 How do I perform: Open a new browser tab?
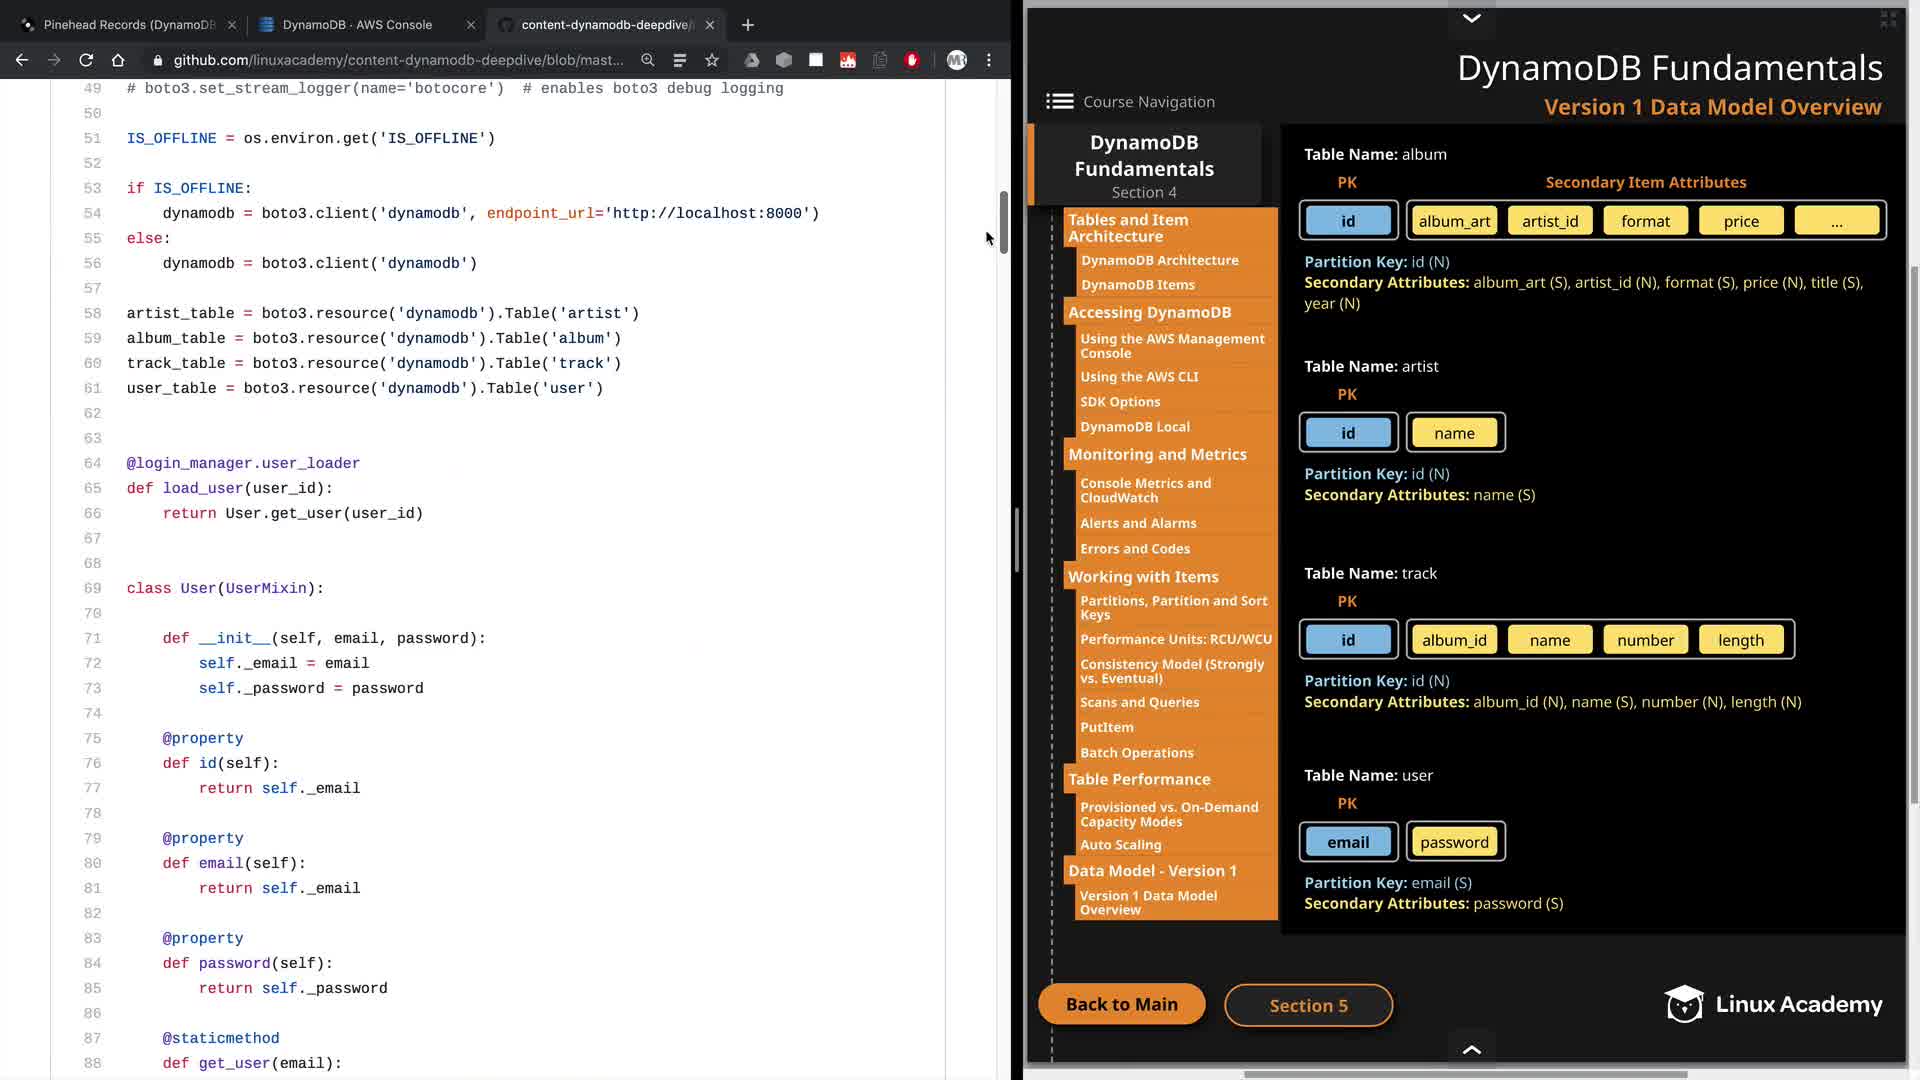(x=748, y=25)
